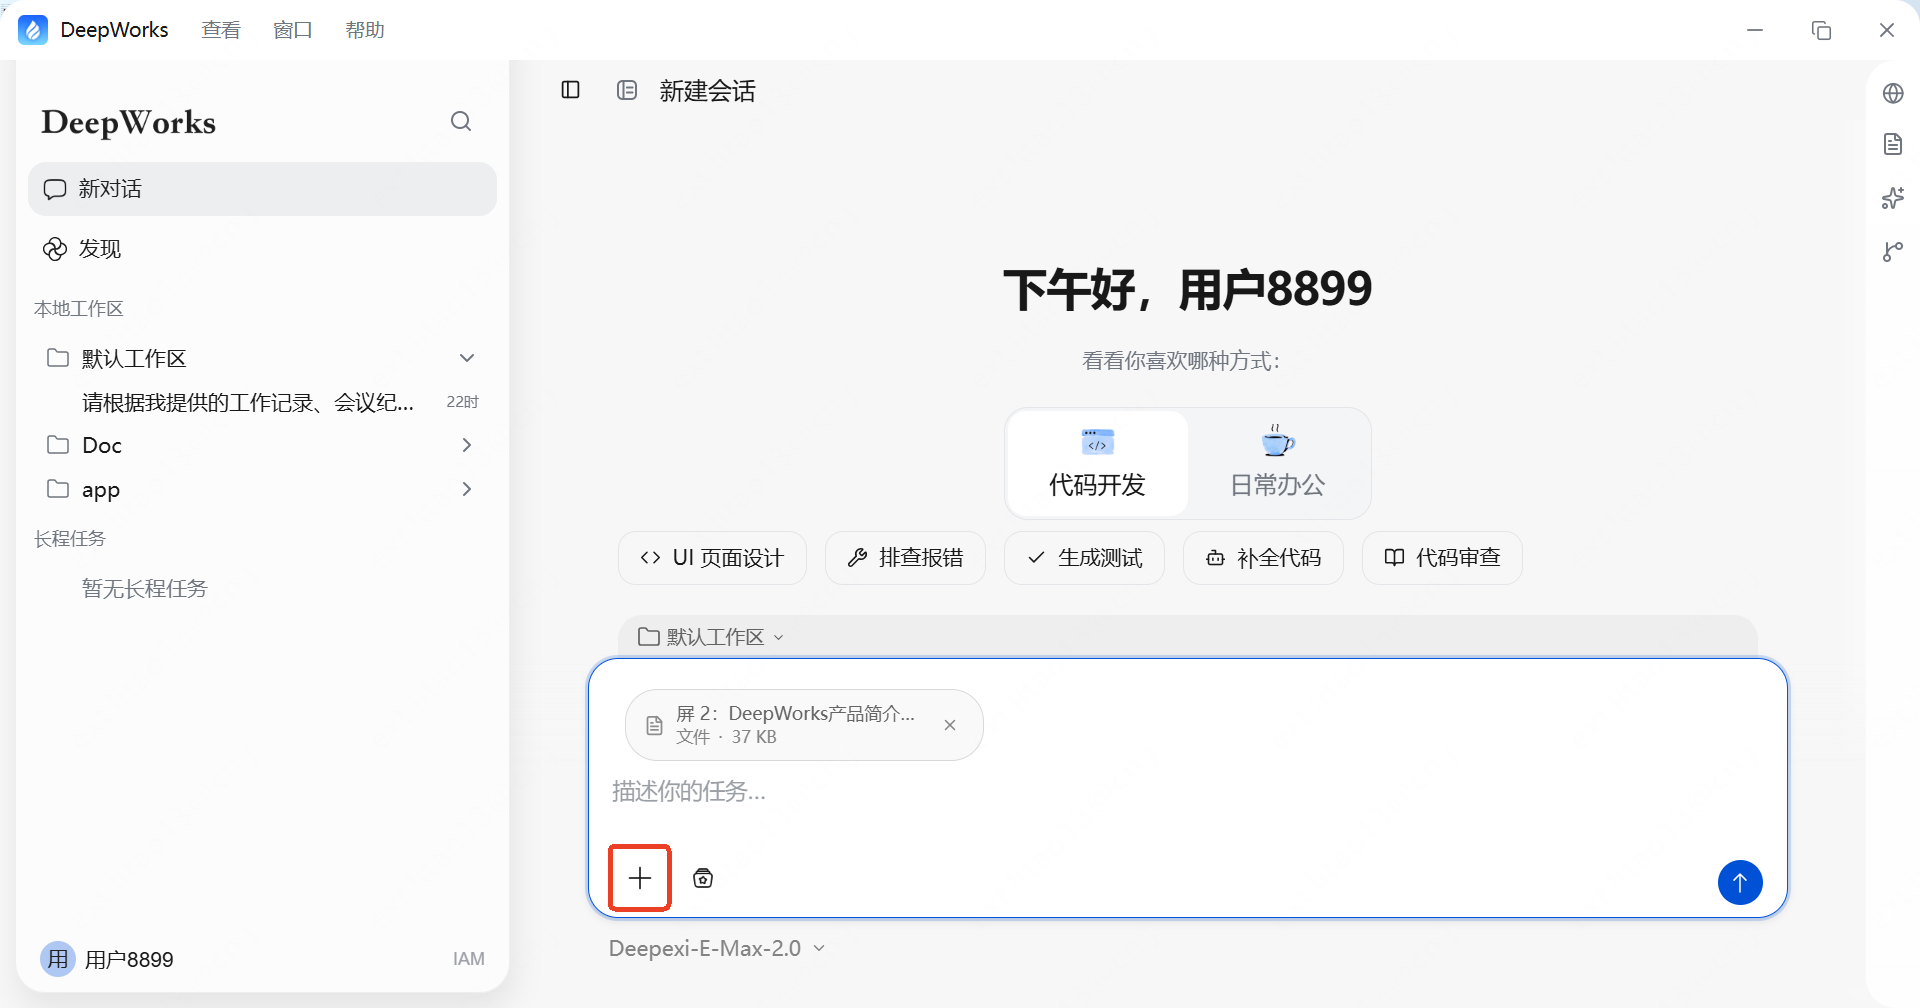
Task: Toggle the sidebar panel icon
Action: [571, 90]
